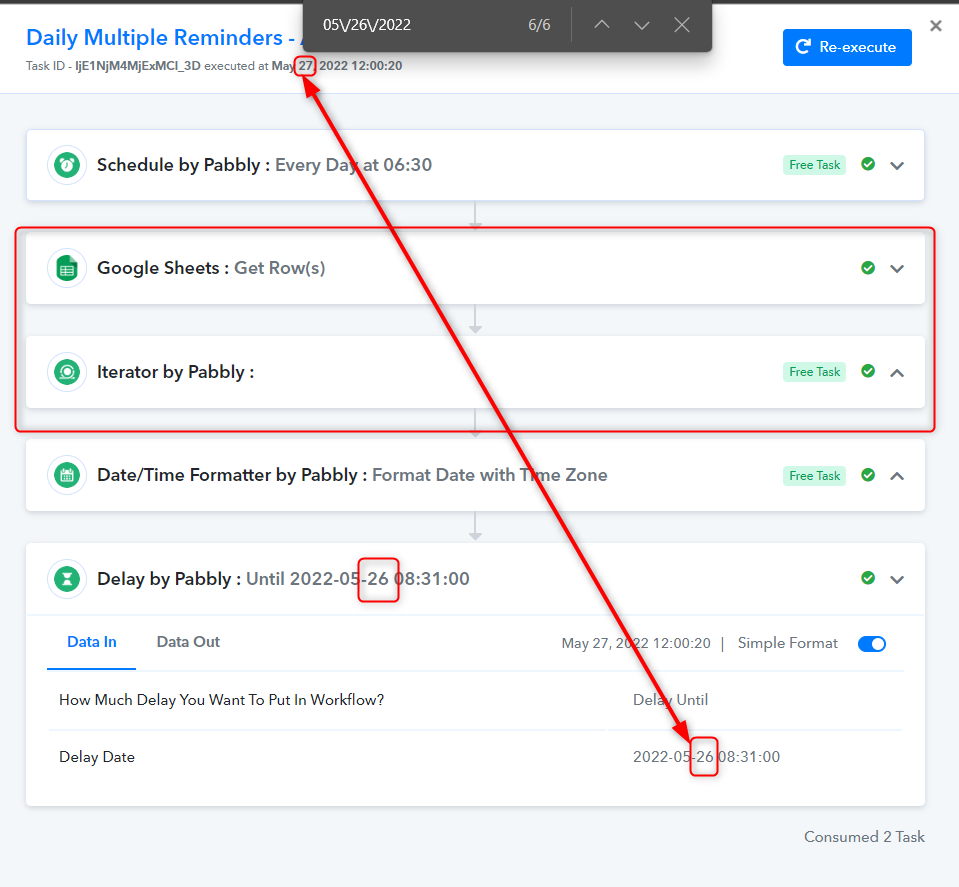This screenshot has height=887, width=959.
Task: Switch to the Data Out tab
Action: pyautogui.click(x=188, y=642)
